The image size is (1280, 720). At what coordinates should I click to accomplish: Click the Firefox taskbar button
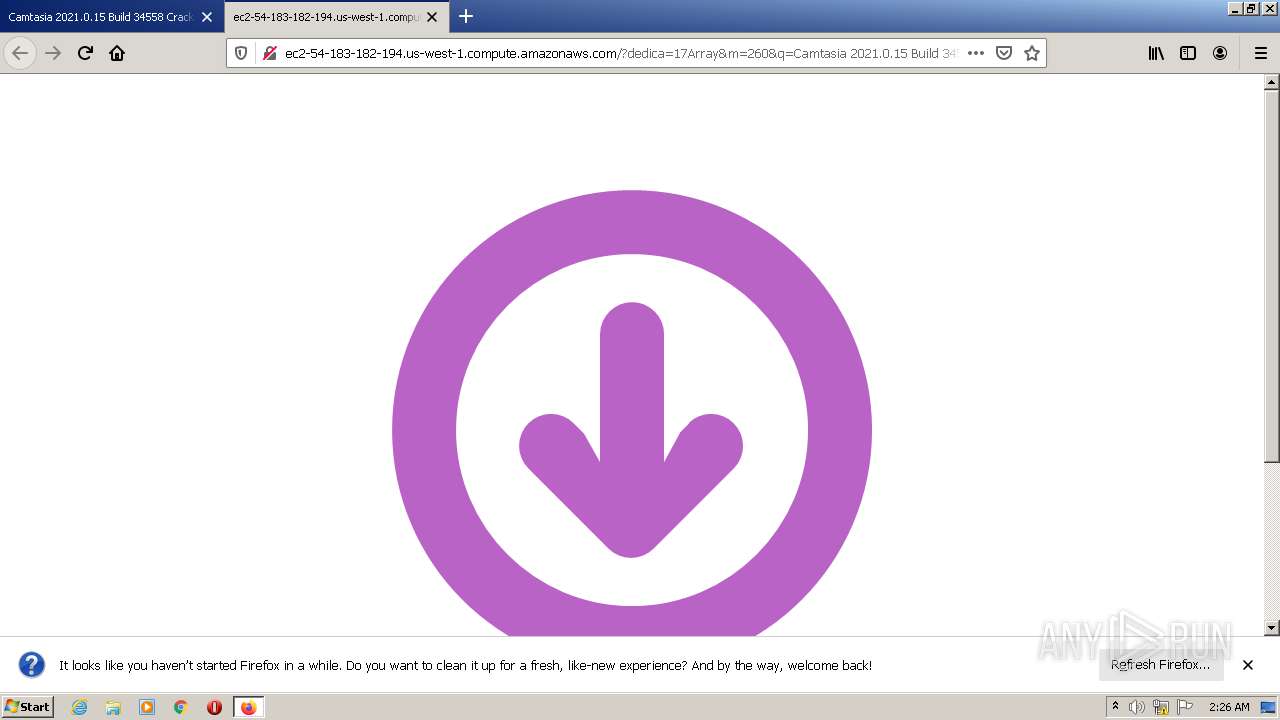coord(248,707)
